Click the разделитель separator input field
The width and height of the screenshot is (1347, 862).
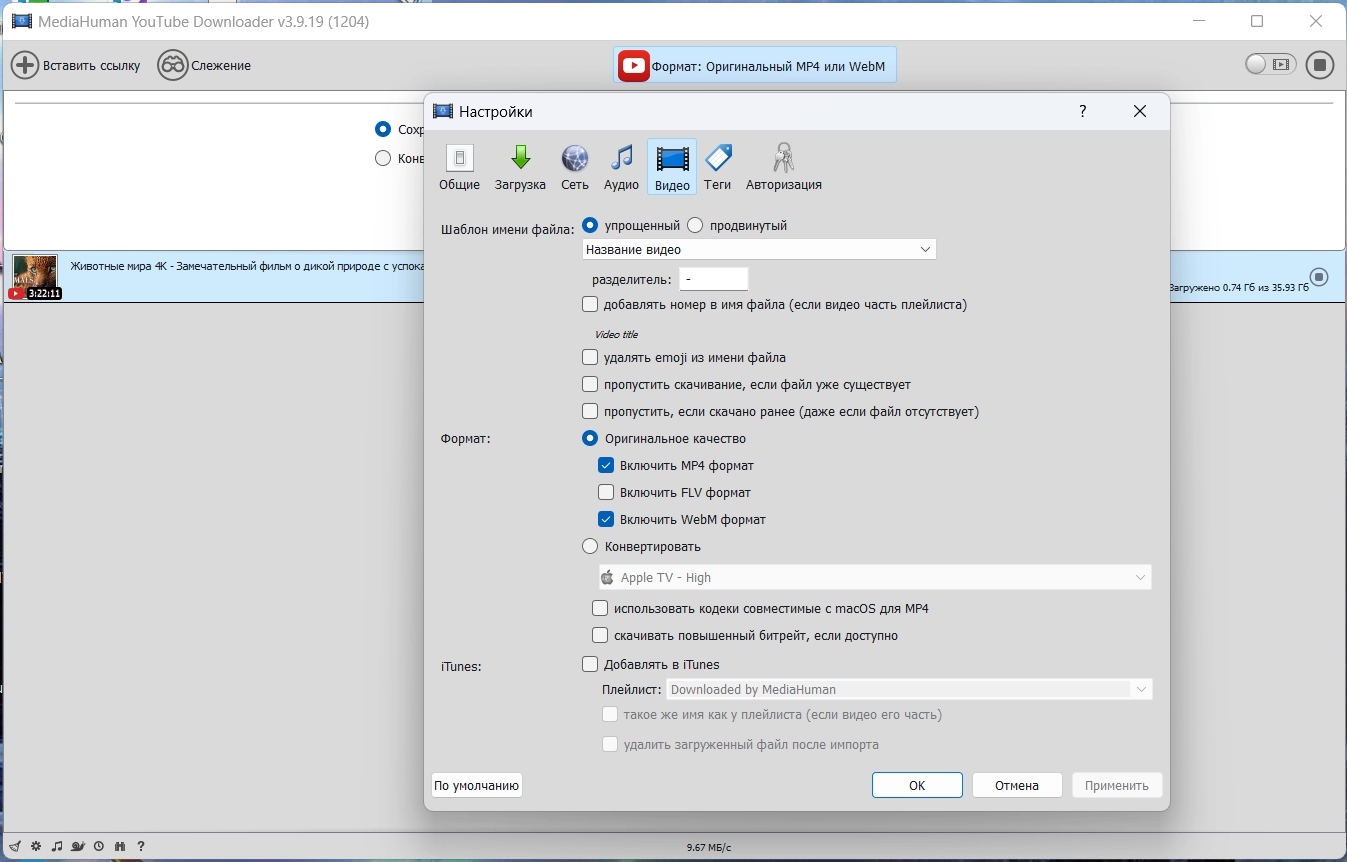[x=713, y=280]
